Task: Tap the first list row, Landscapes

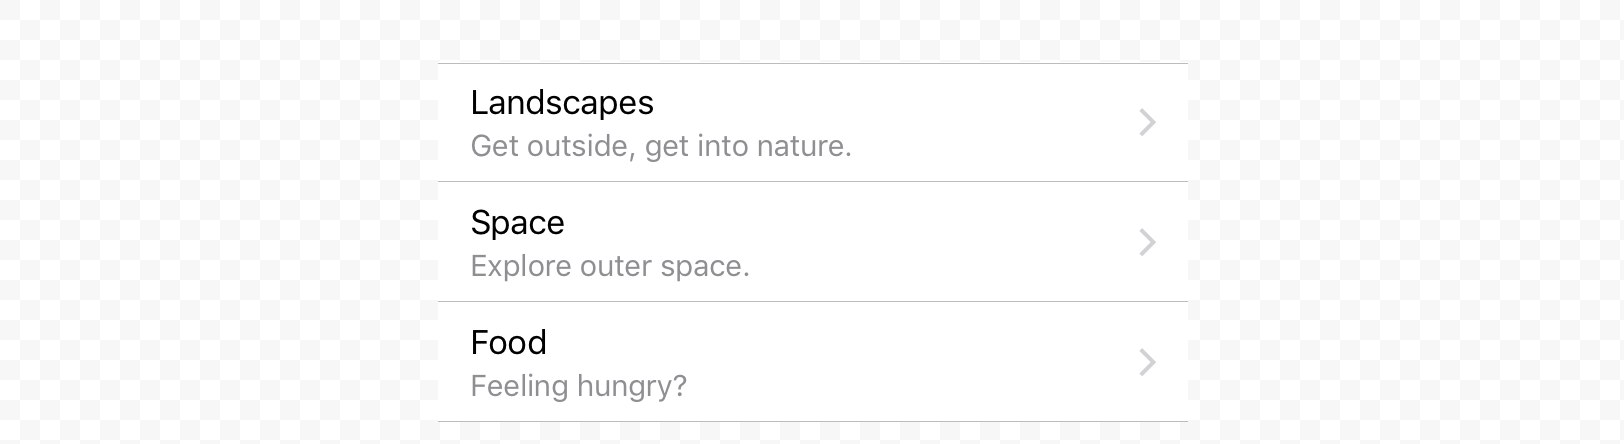Action: 812,123
